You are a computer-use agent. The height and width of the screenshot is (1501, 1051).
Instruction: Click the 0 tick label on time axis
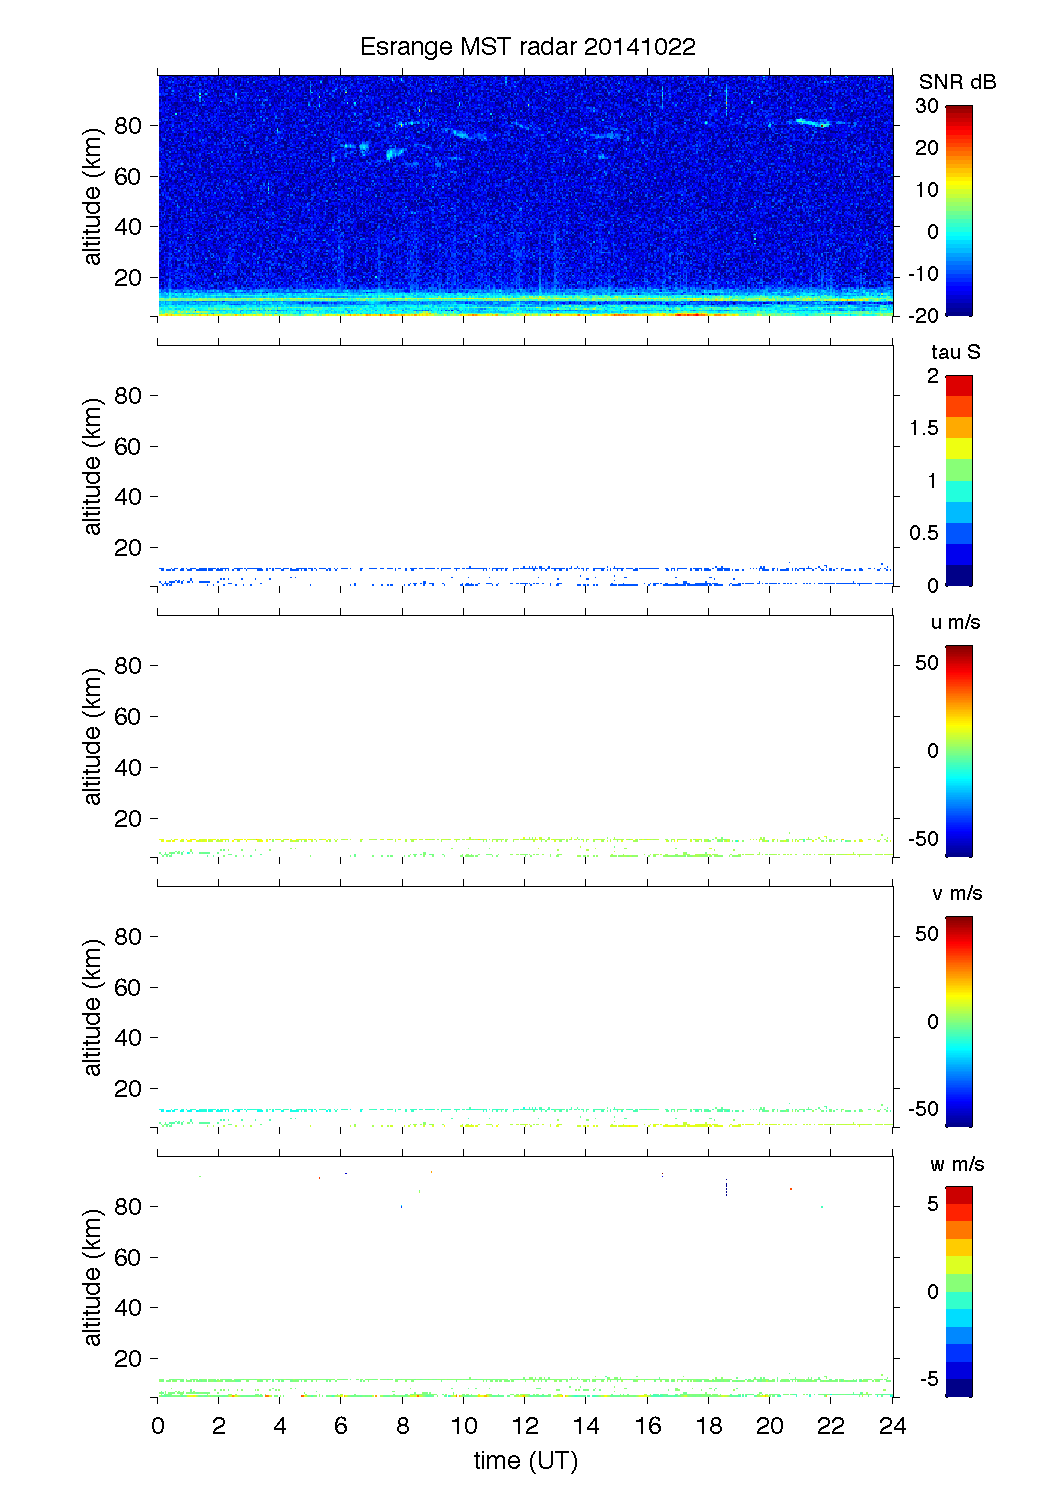pyautogui.click(x=158, y=1426)
